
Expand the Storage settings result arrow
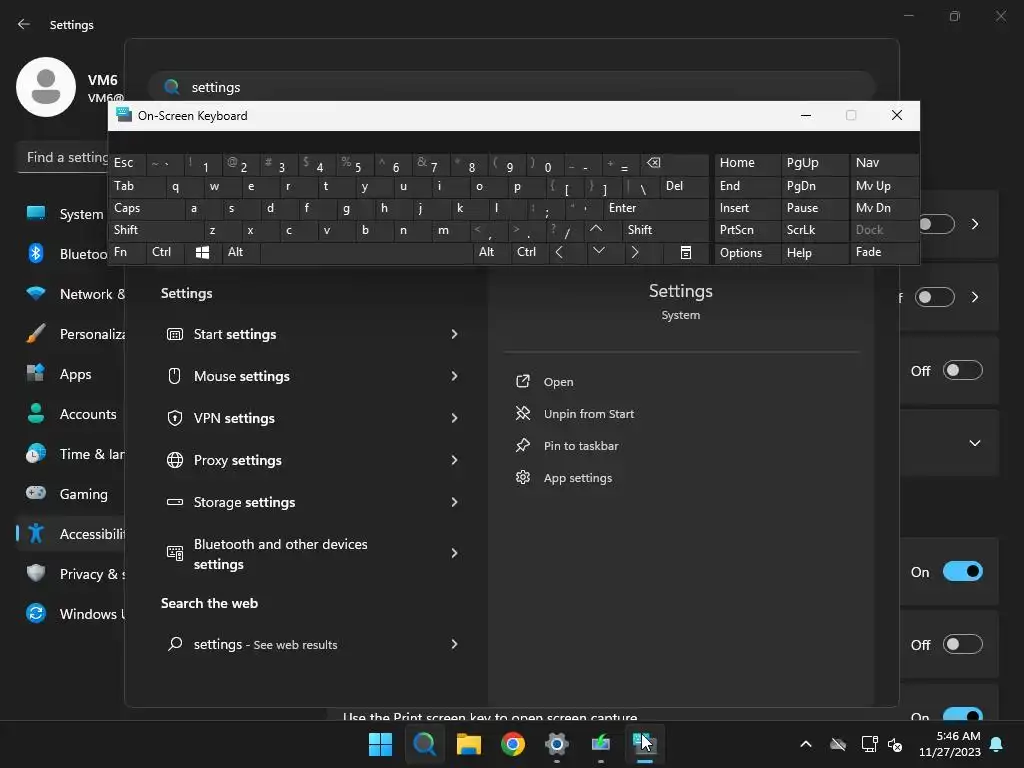tap(455, 502)
